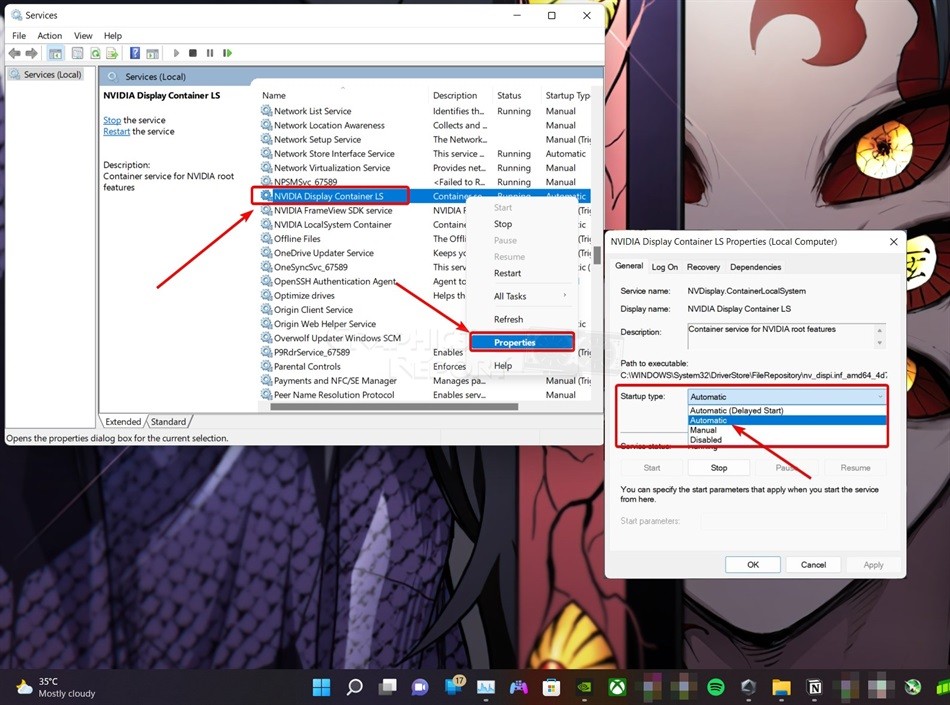This screenshot has height=705, width=950.
Task: Choose Stop in the context menu
Action: [521, 224]
